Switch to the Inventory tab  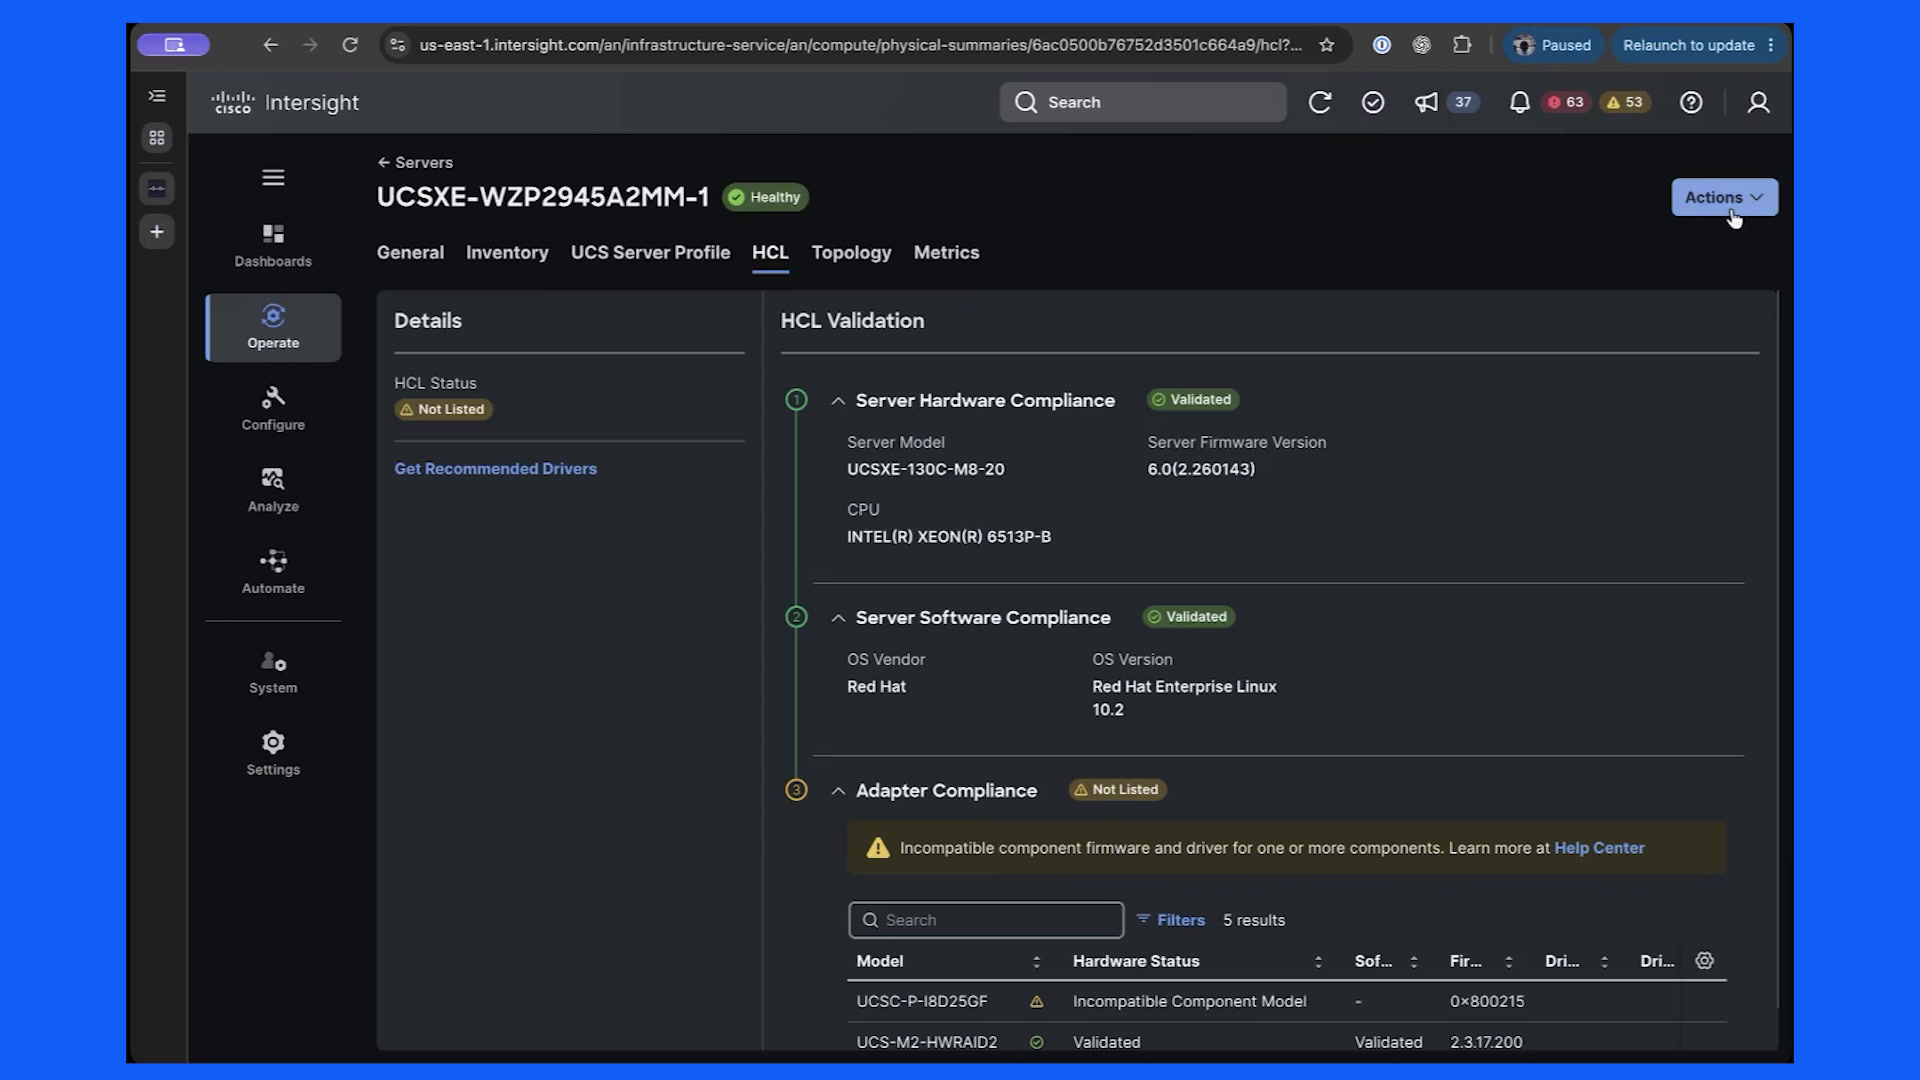click(507, 253)
